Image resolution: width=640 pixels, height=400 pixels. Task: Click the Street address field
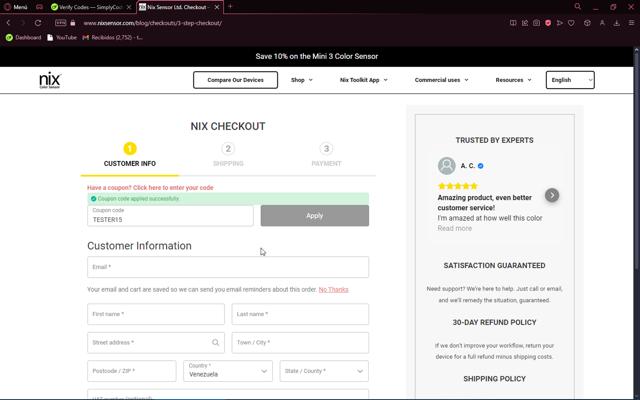tap(156, 342)
